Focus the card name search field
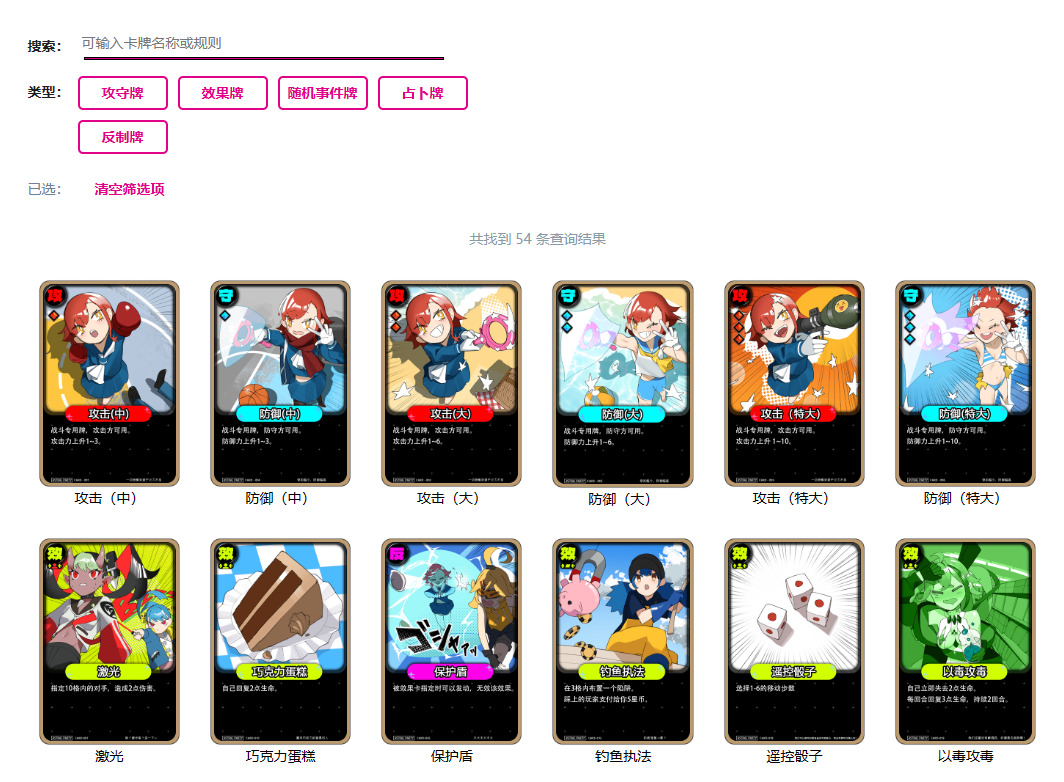1064x782 pixels. click(263, 43)
